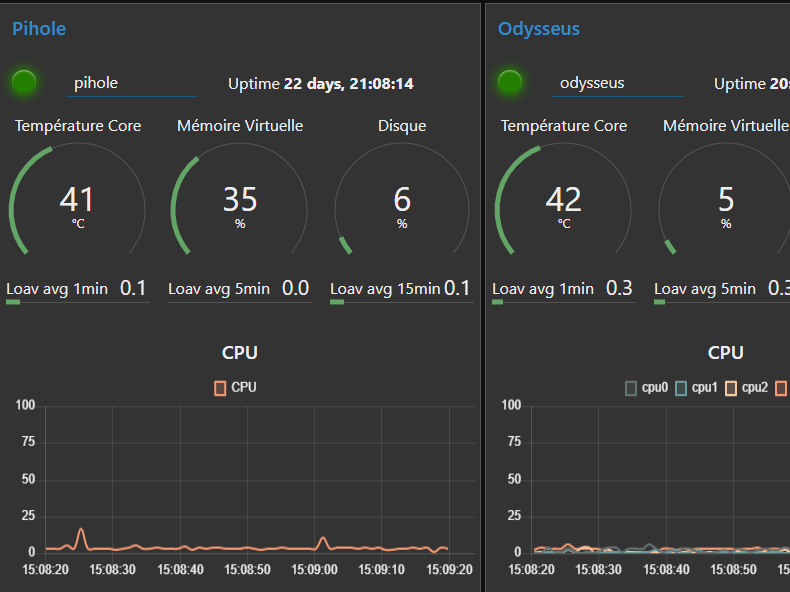Click the Odysseus Température Core gauge showing 42

tap(563, 199)
